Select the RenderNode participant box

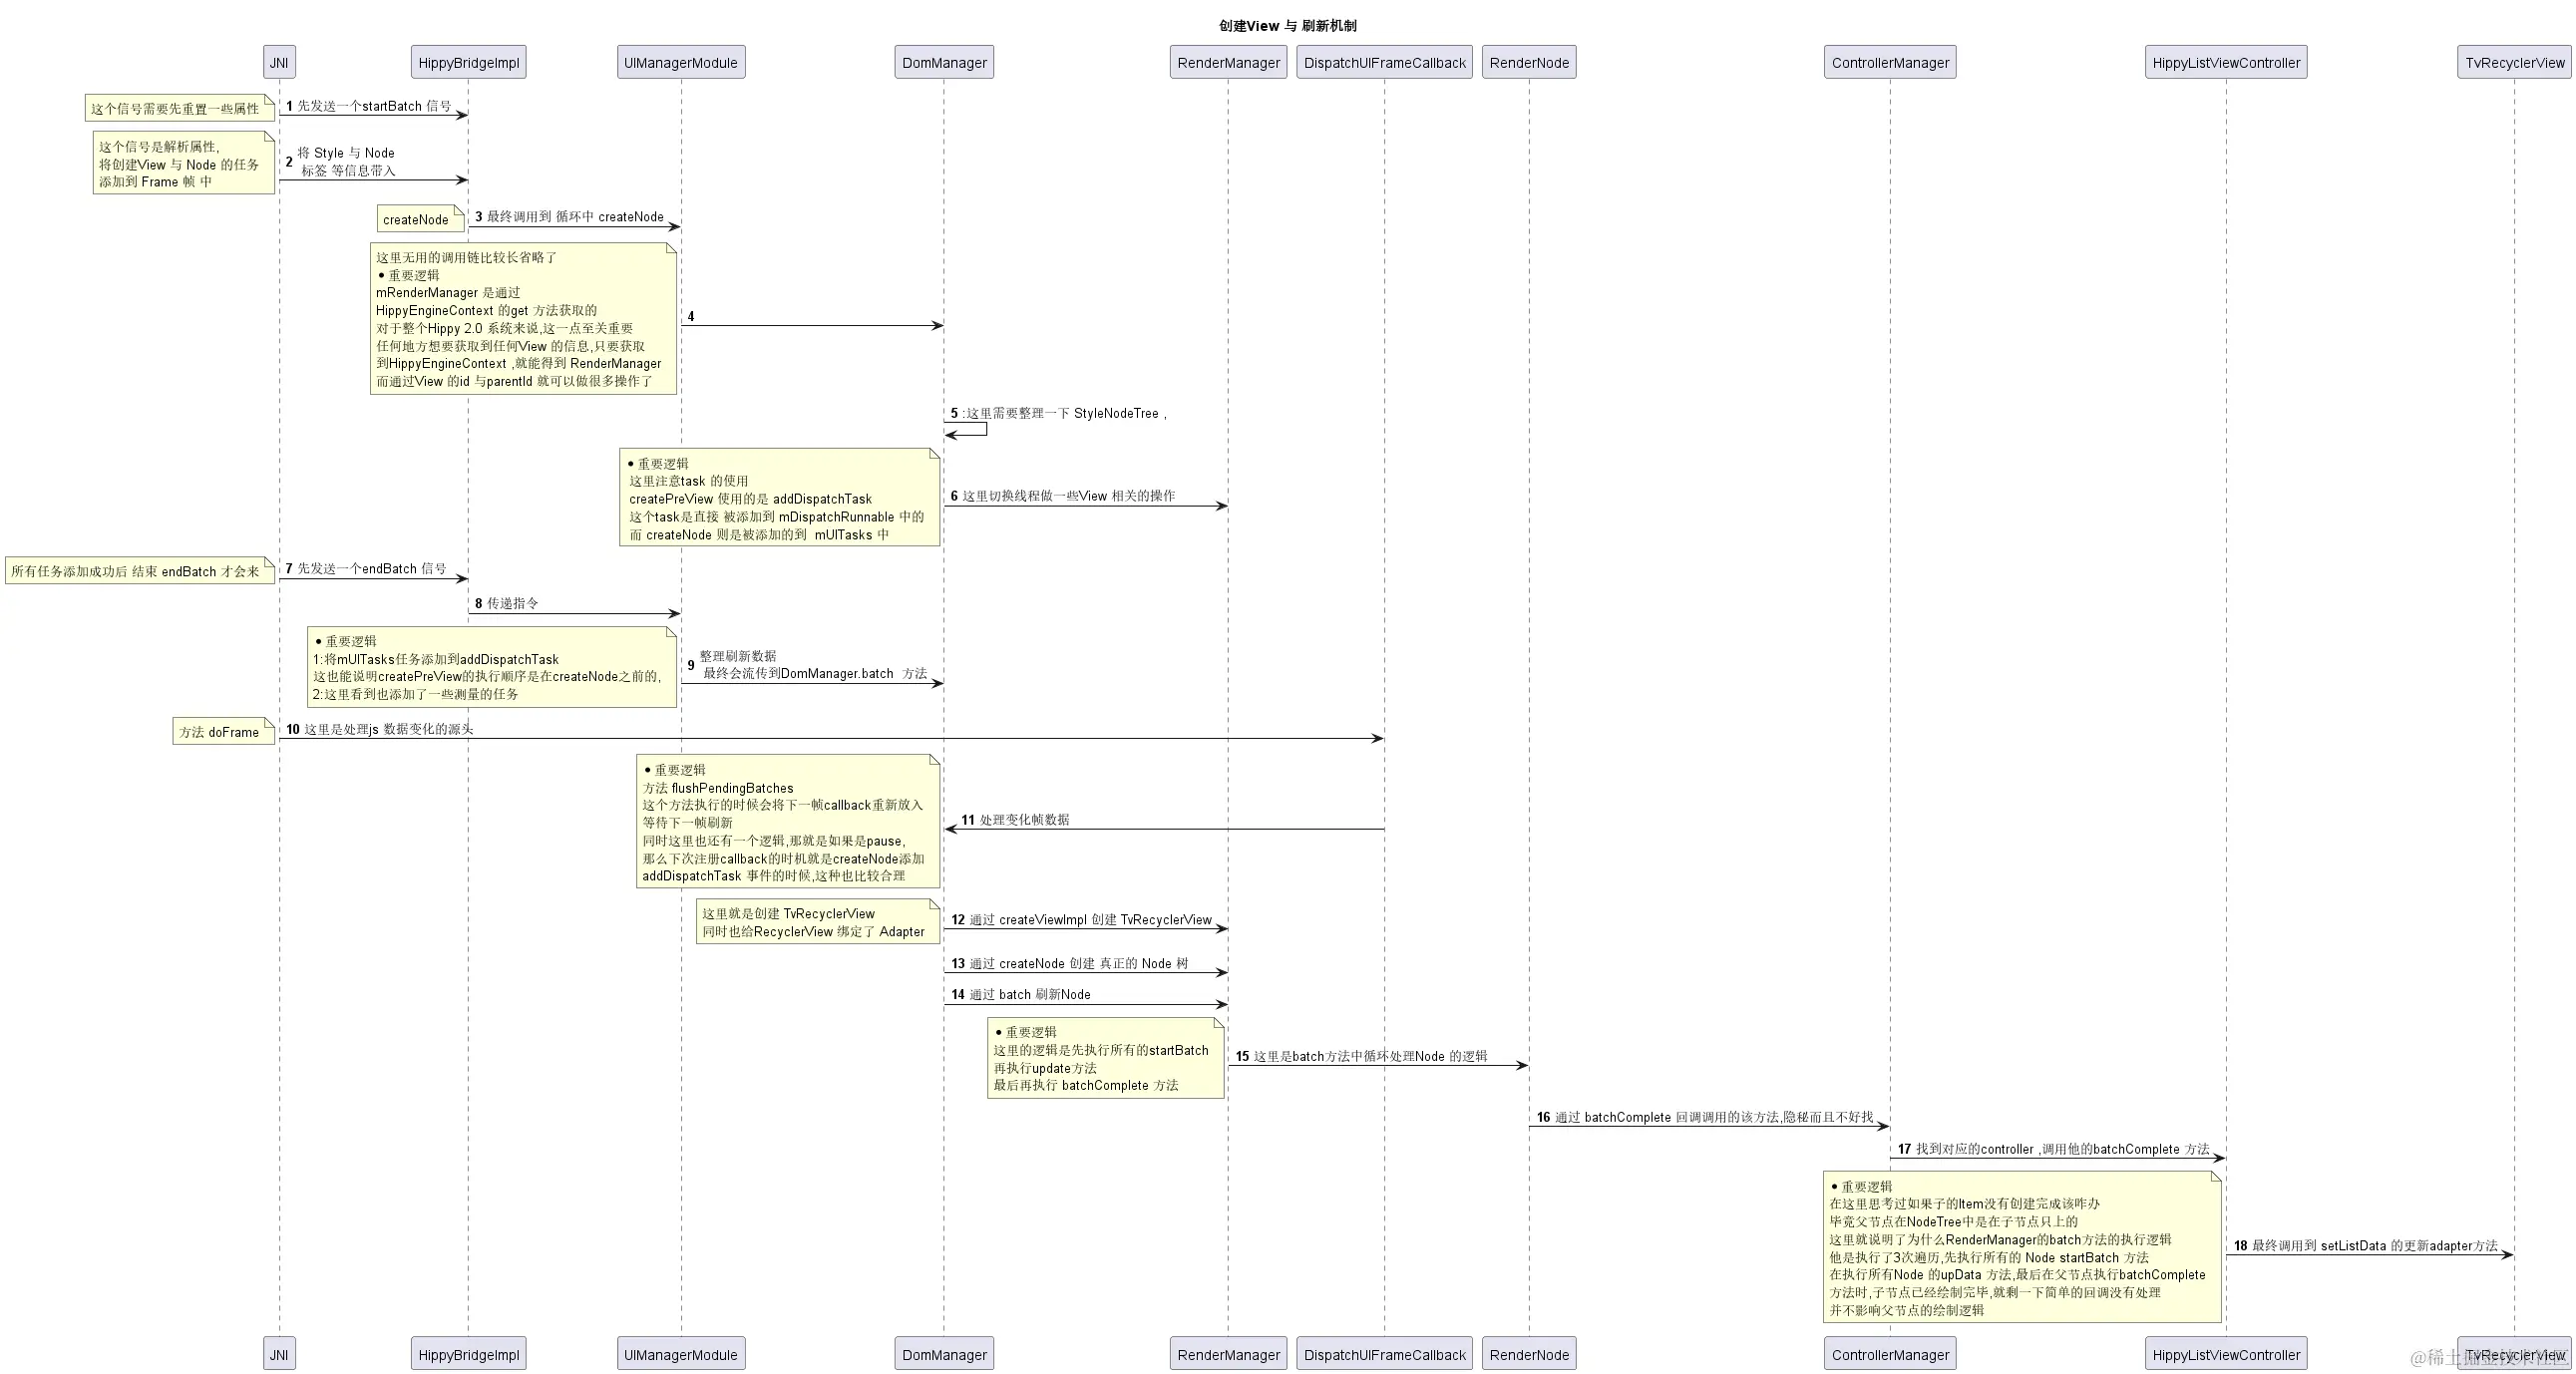pyautogui.click(x=1529, y=62)
